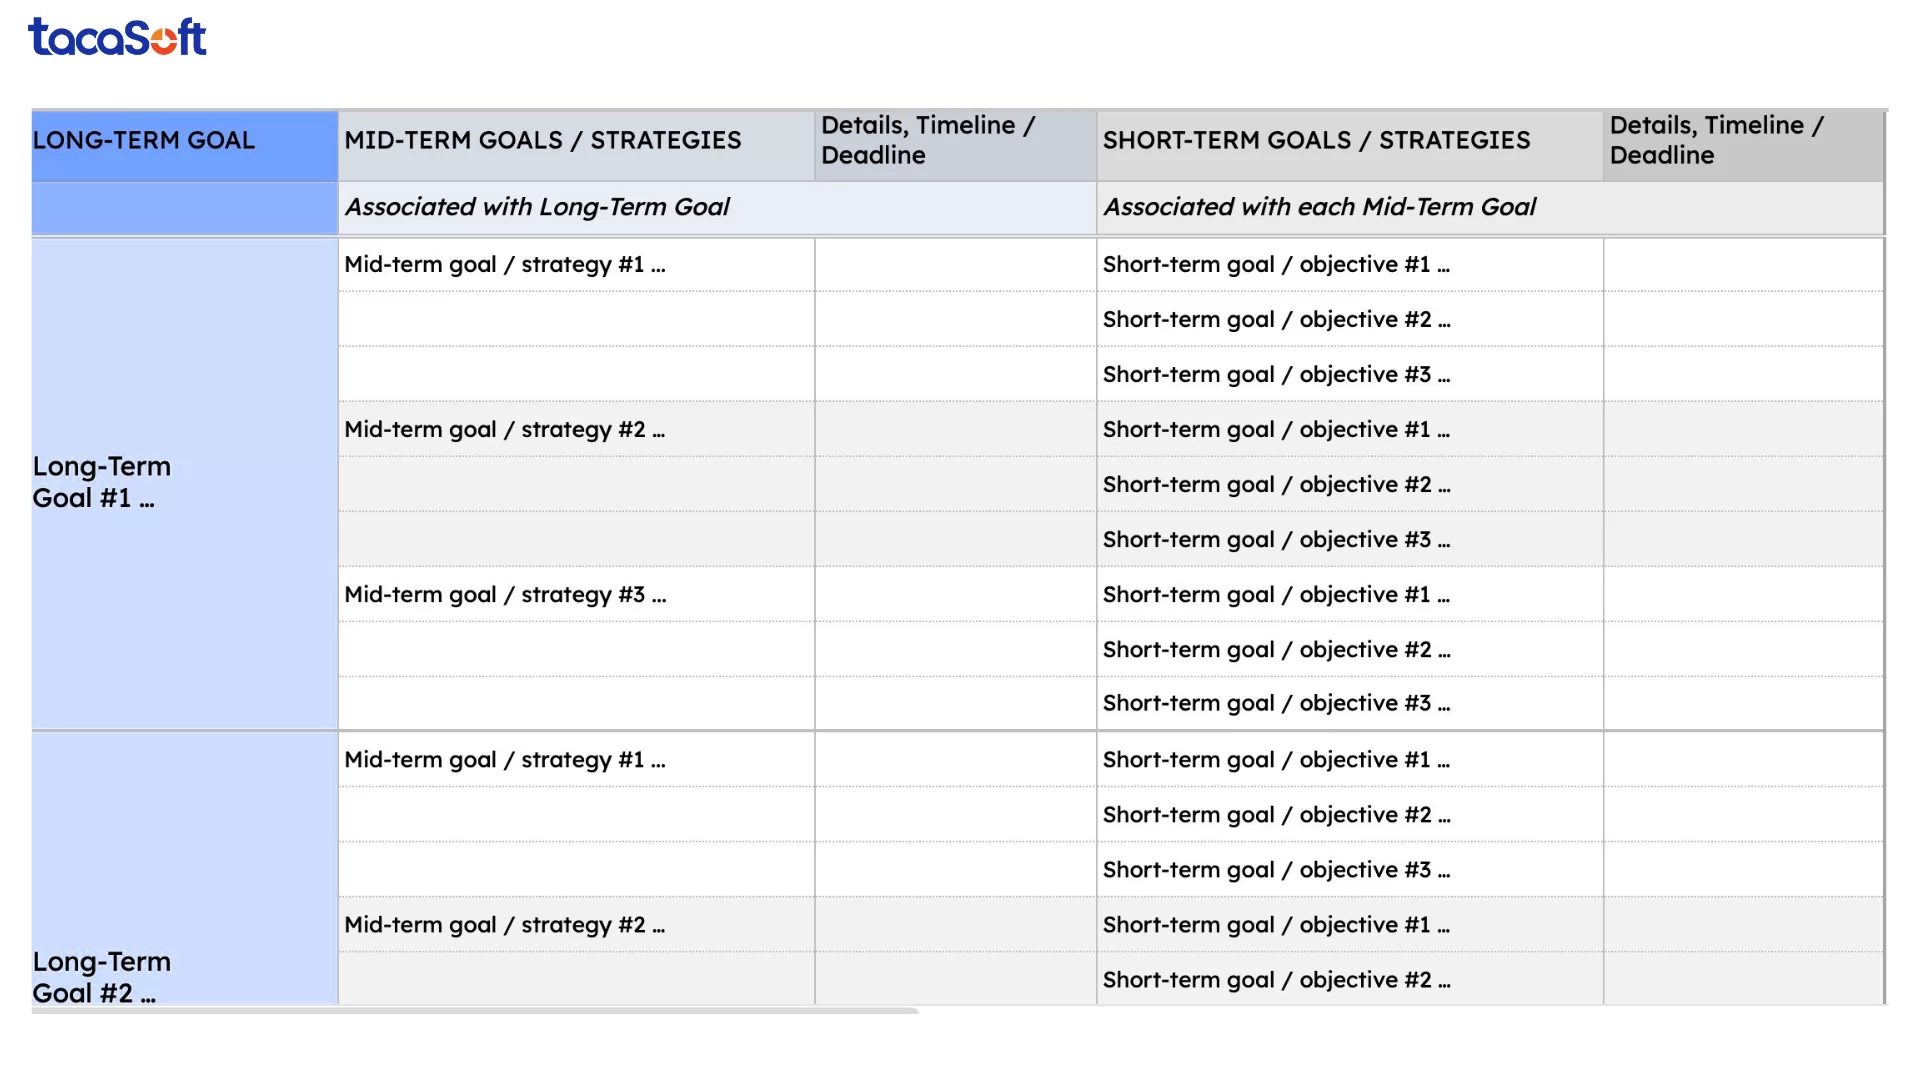Select Short-term objective #1 beside Mid-term strategy #3

pos(1348,595)
